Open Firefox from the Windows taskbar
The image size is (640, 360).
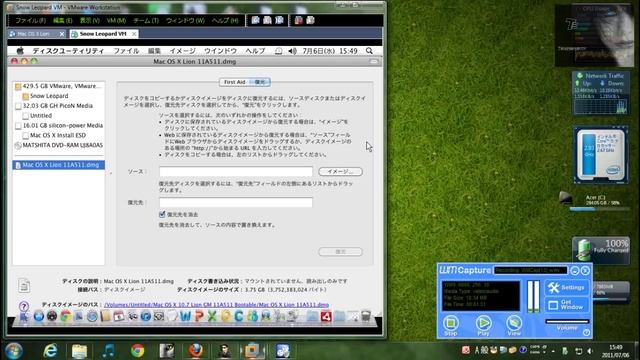(196, 351)
